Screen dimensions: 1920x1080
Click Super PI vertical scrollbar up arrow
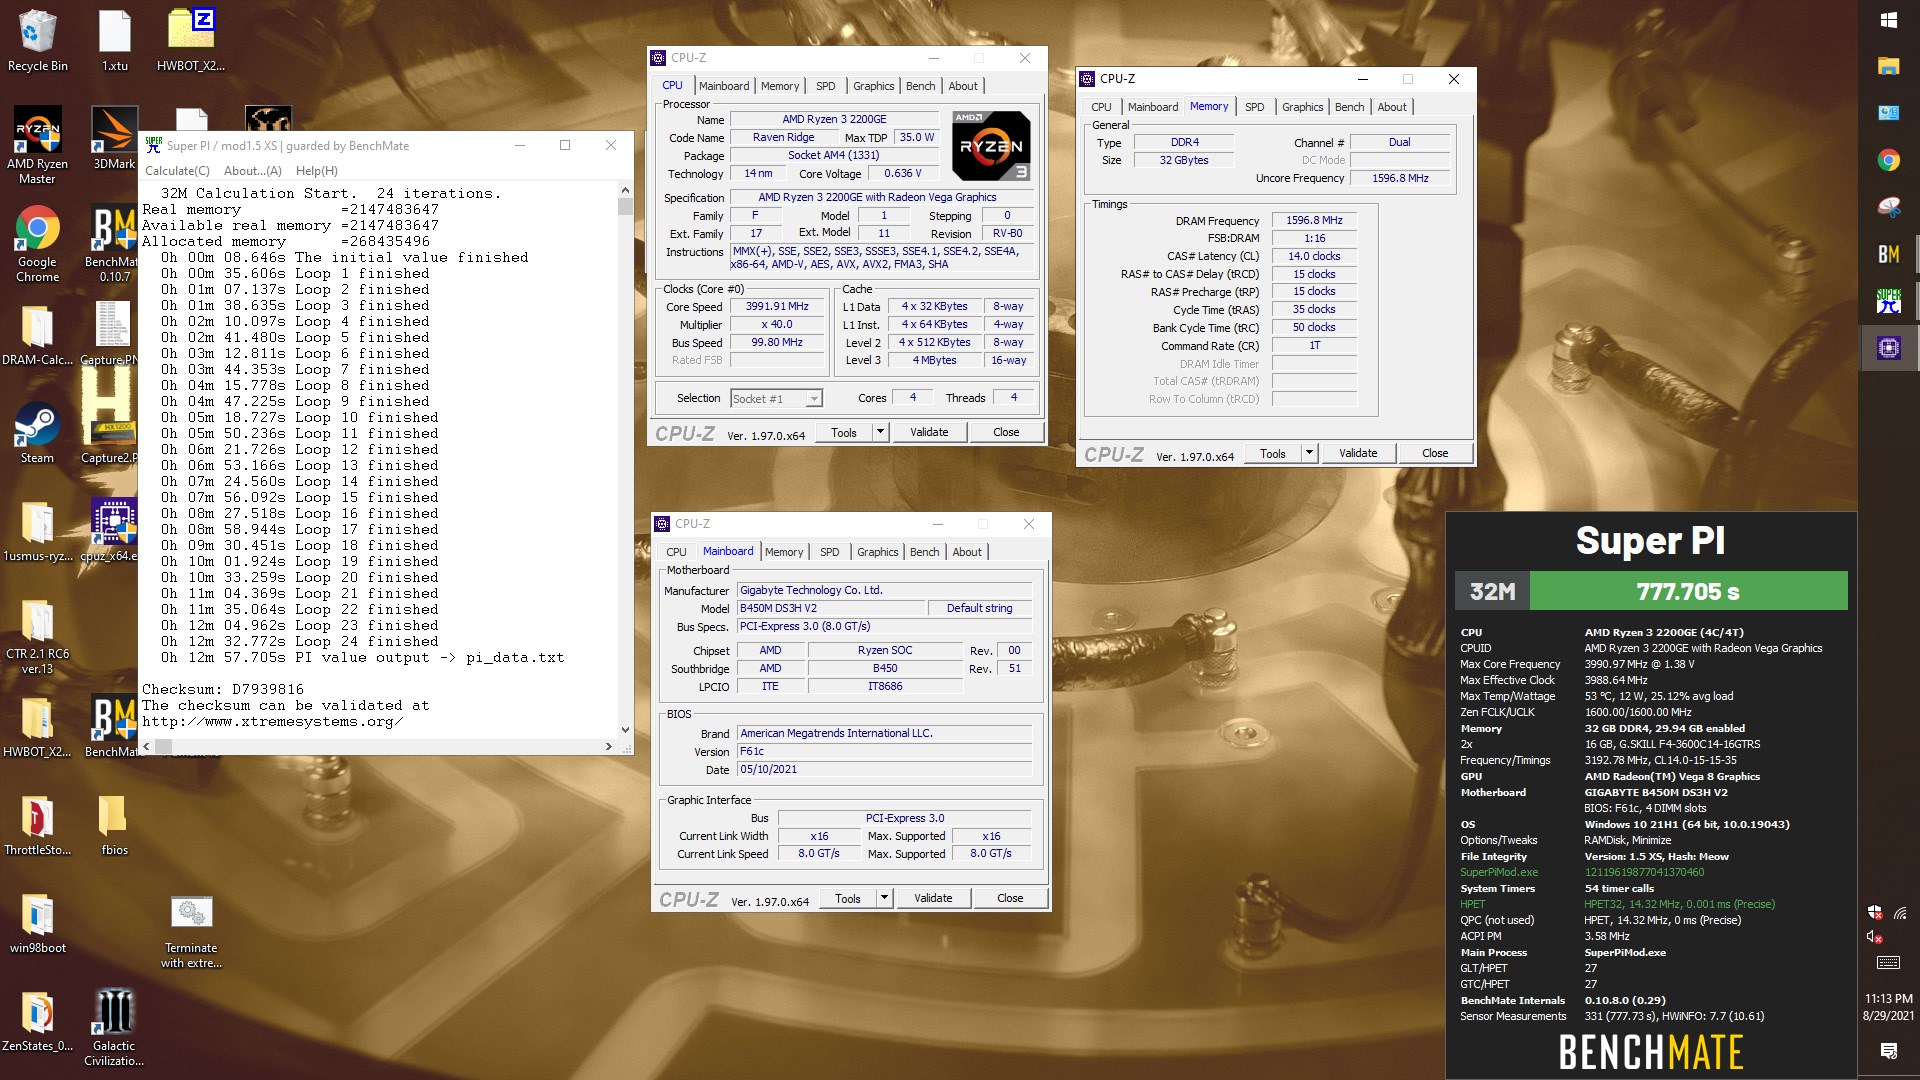point(625,190)
